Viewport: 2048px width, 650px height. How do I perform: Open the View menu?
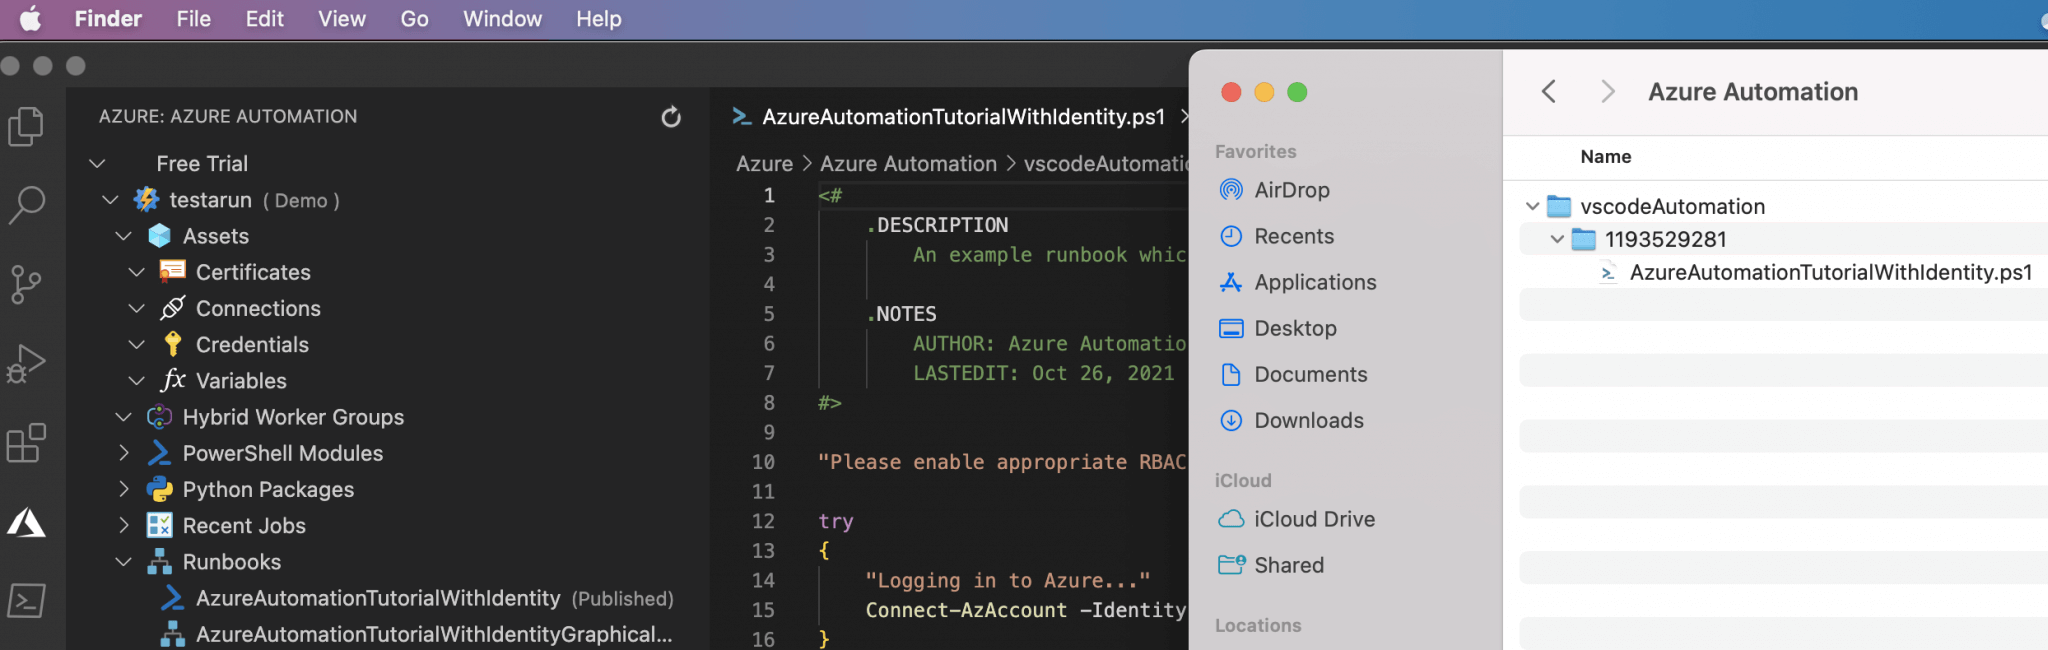pyautogui.click(x=342, y=19)
